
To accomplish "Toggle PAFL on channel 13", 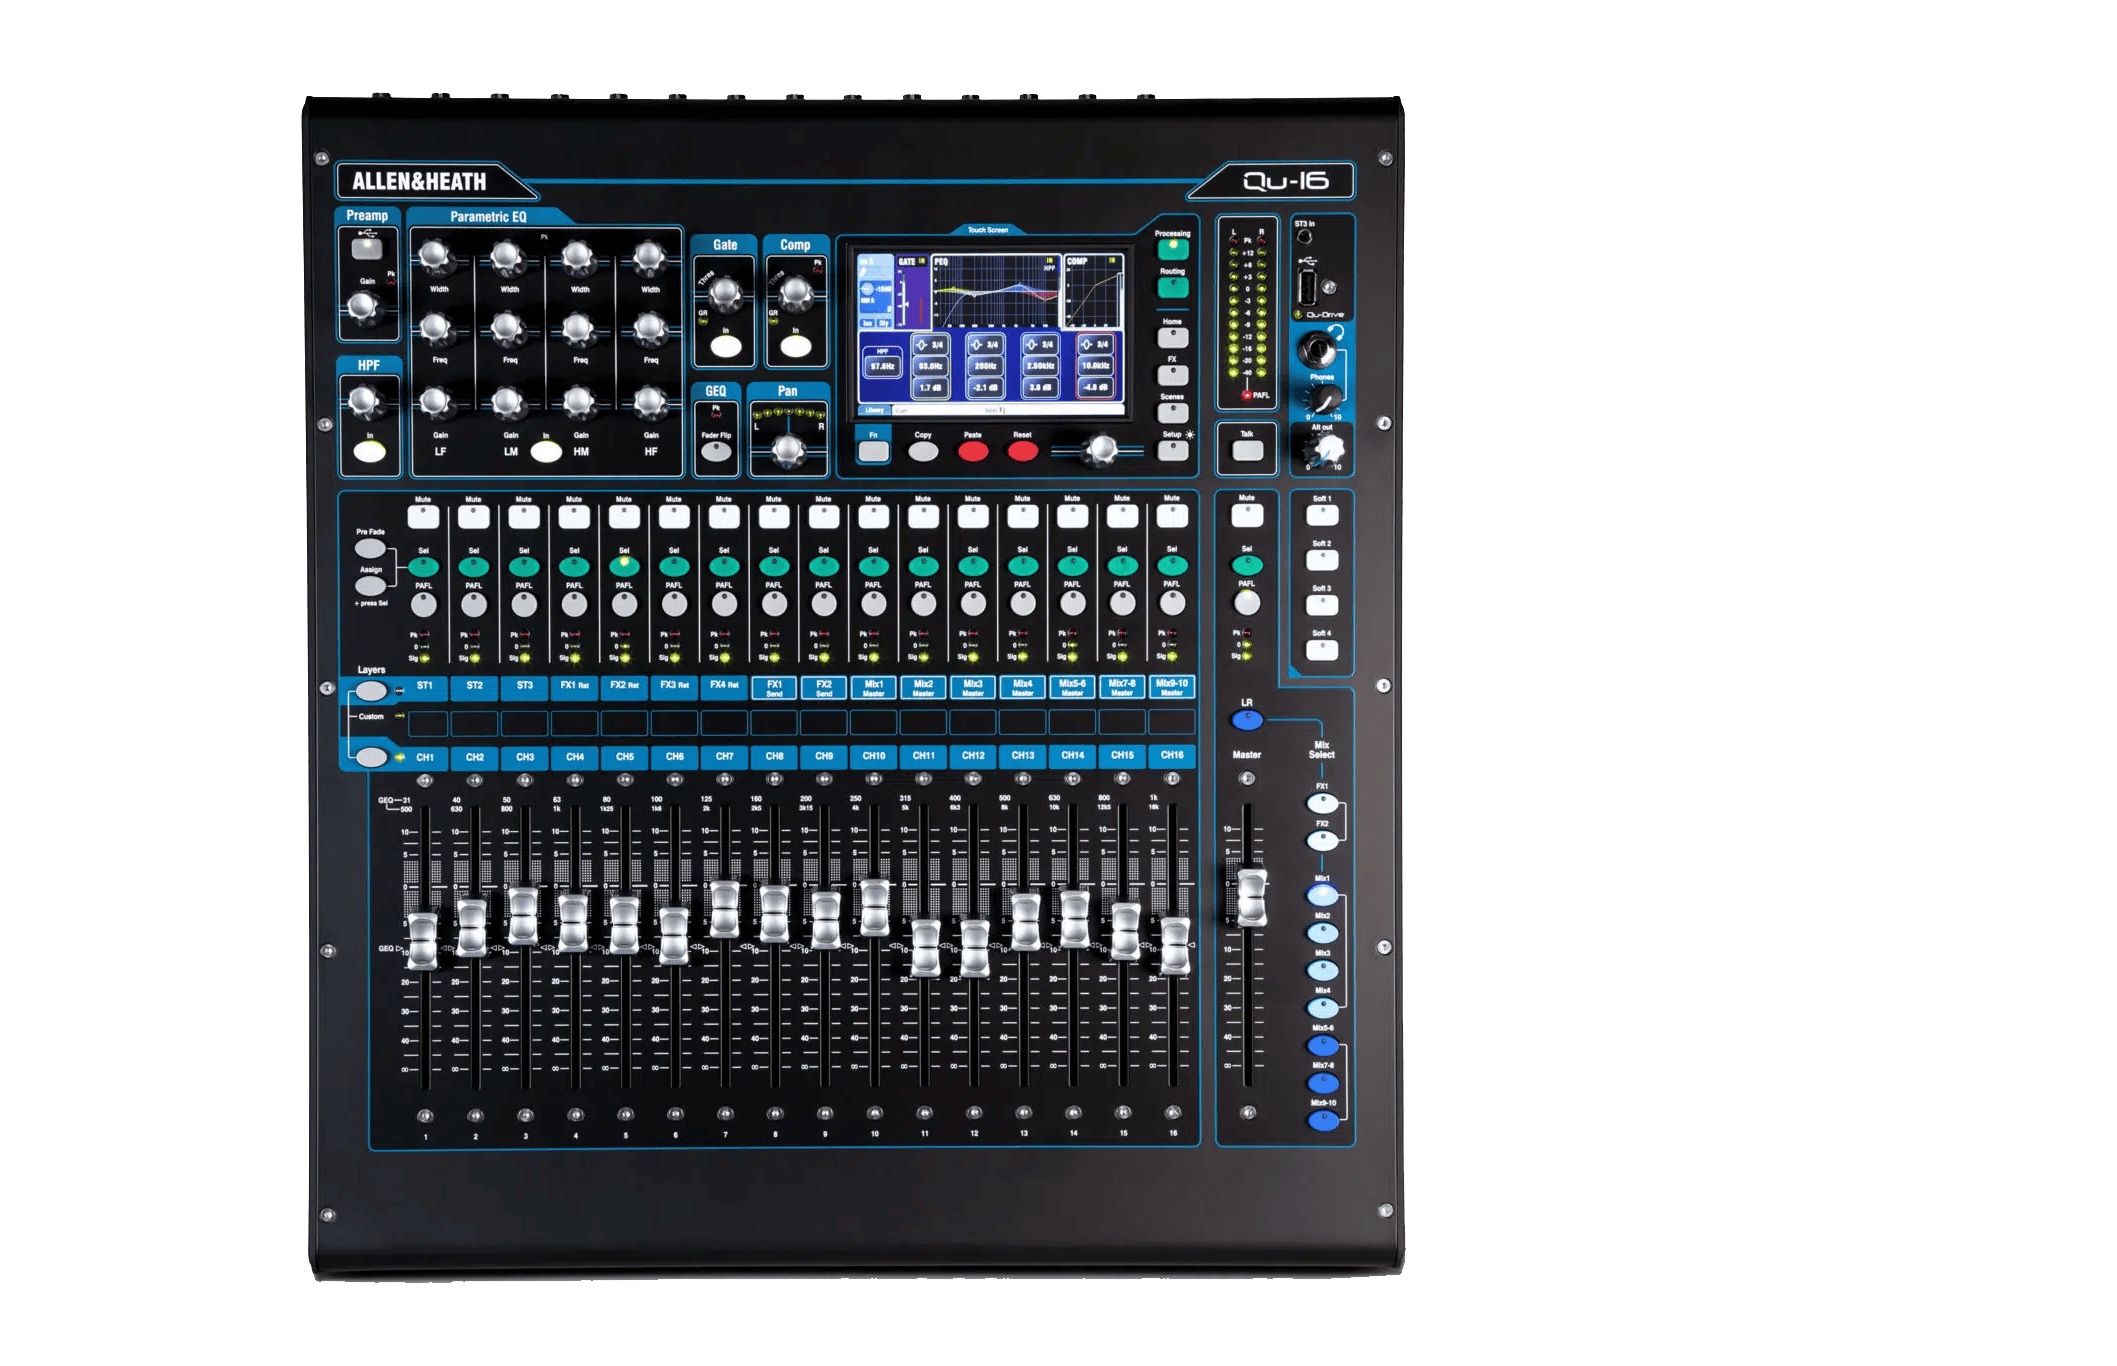I will [x=1022, y=604].
